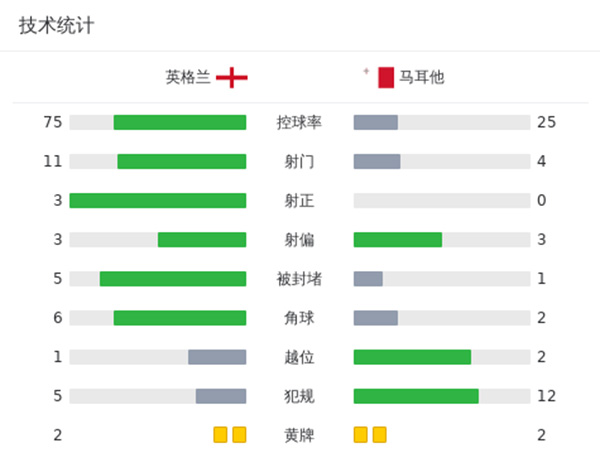The image size is (600, 453).
Task: Click England's gray 犯规 fouls bar
Action: pyautogui.click(x=221, y=396)
